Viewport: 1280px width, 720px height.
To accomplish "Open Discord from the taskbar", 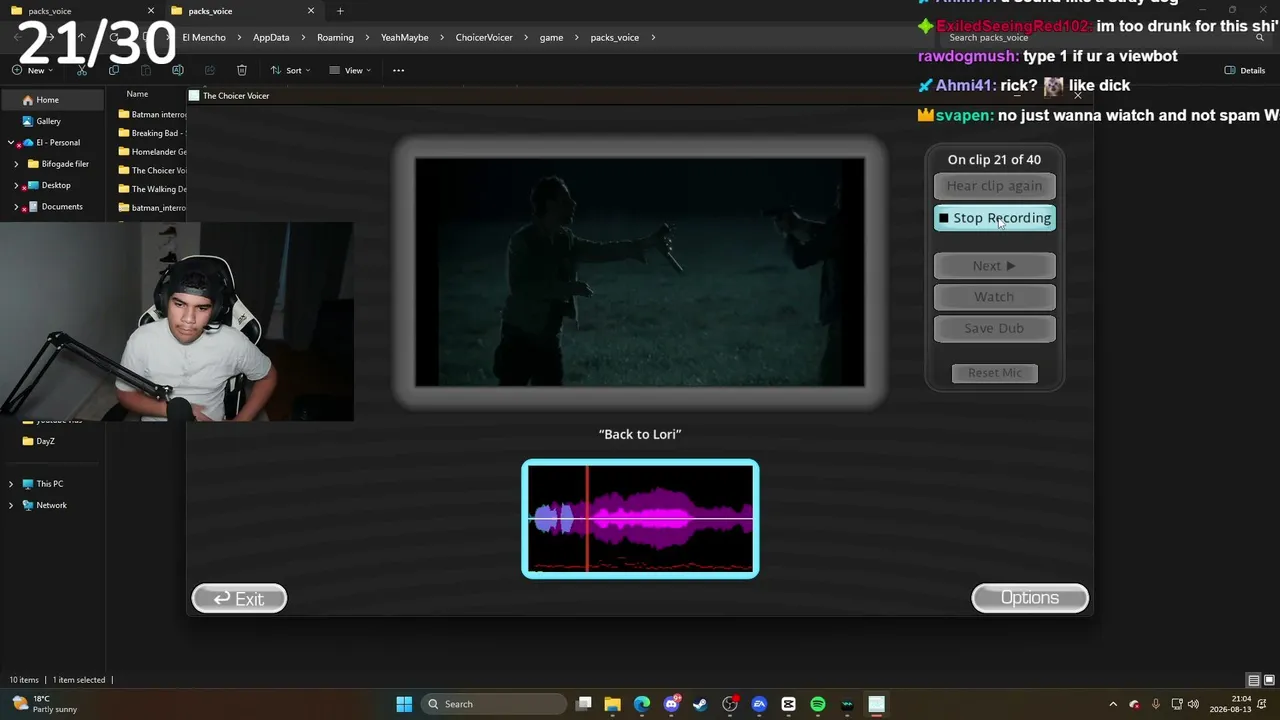I will click(671, 704).
